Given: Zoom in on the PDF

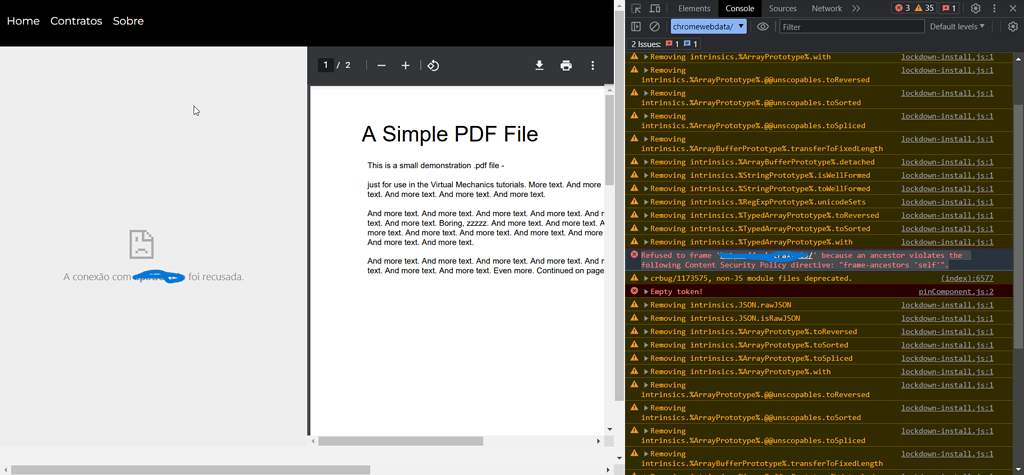Looking at the screenshot, I should coord(405,66).
